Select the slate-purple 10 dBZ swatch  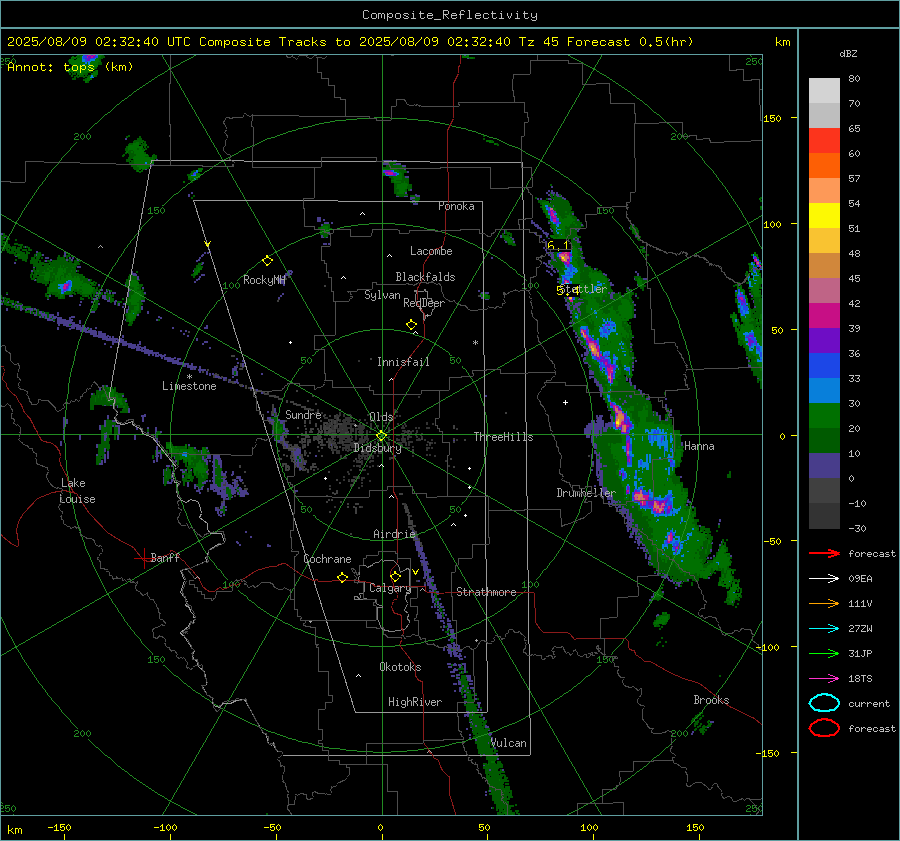pyautogui.click(x=824, y=466)
